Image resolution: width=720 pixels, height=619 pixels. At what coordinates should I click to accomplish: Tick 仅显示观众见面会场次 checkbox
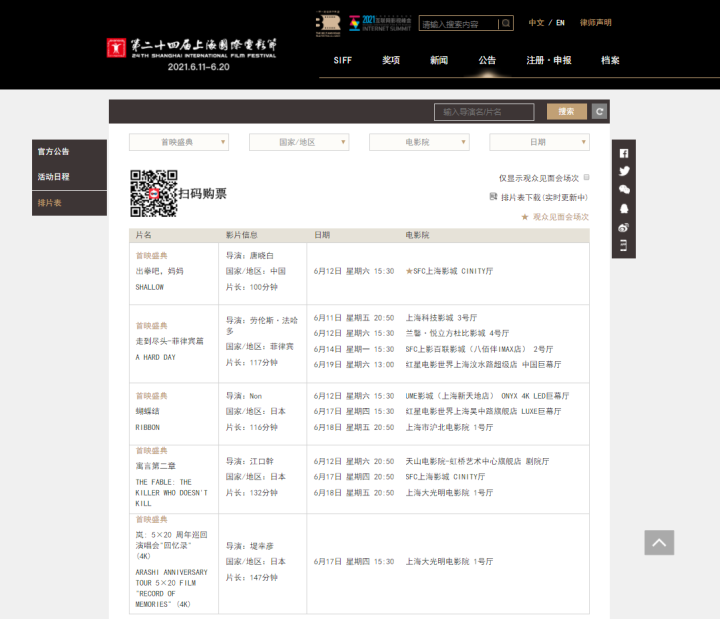586,177
